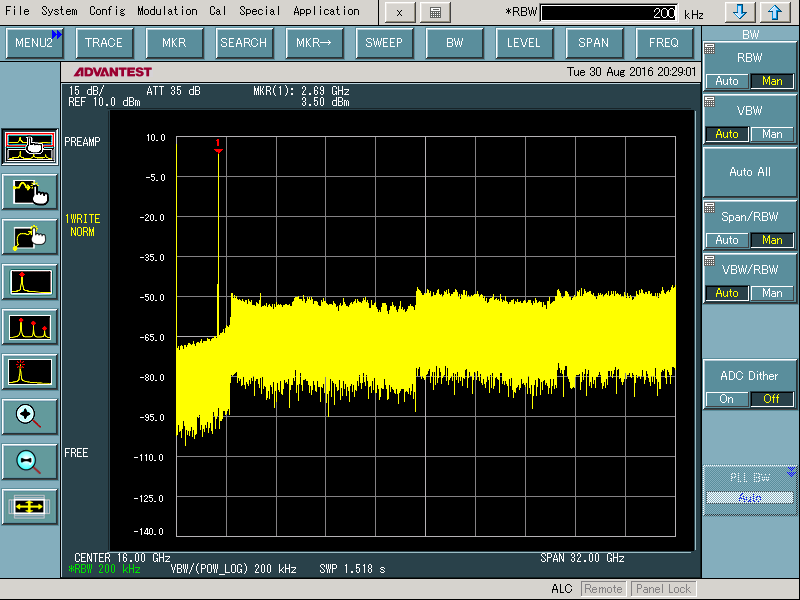Viewport: 800px width, 600px height.
Task: Set VBW to Man
Action: pos(772,134)
